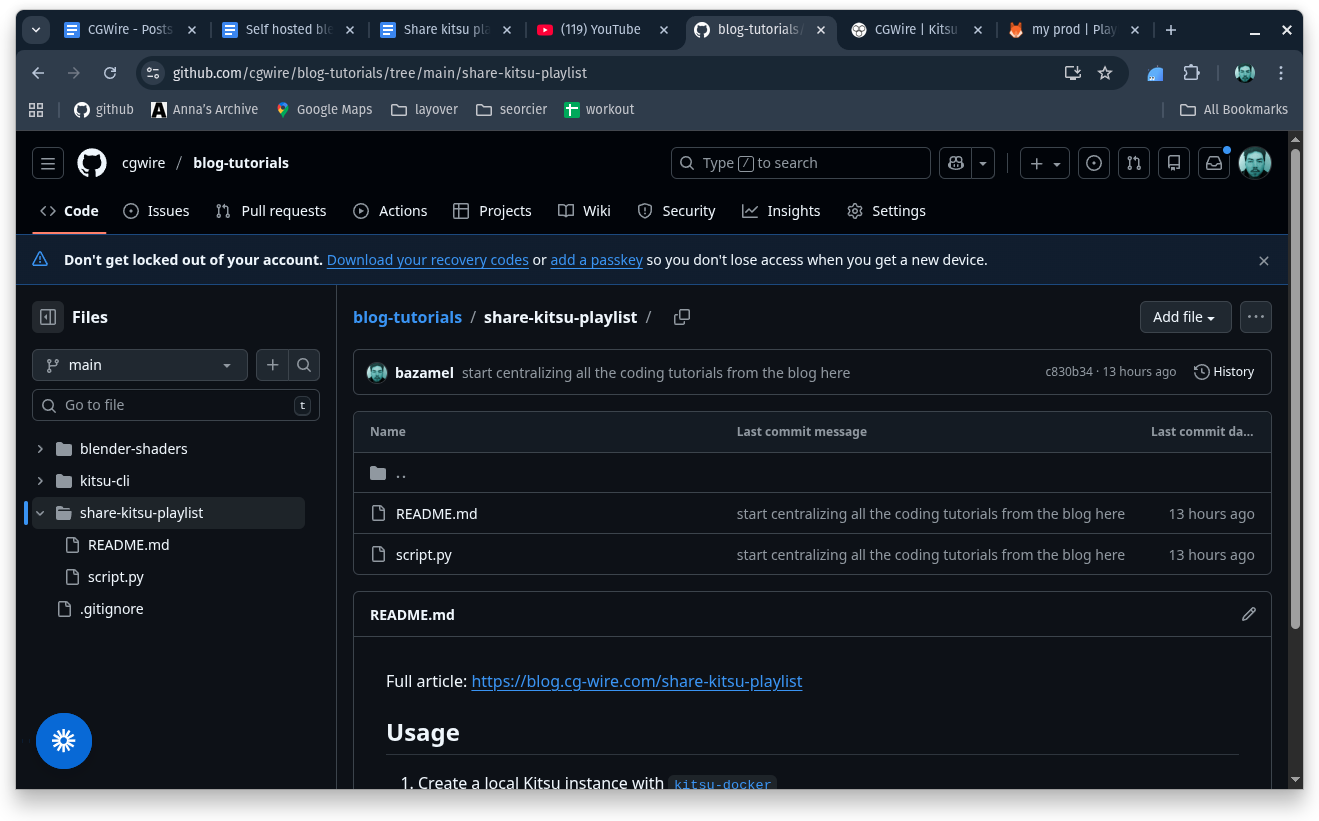This screenshot has width=1319, height=821.
Task: Click the page vertical scrollbar
Action: coord(1295,390)
